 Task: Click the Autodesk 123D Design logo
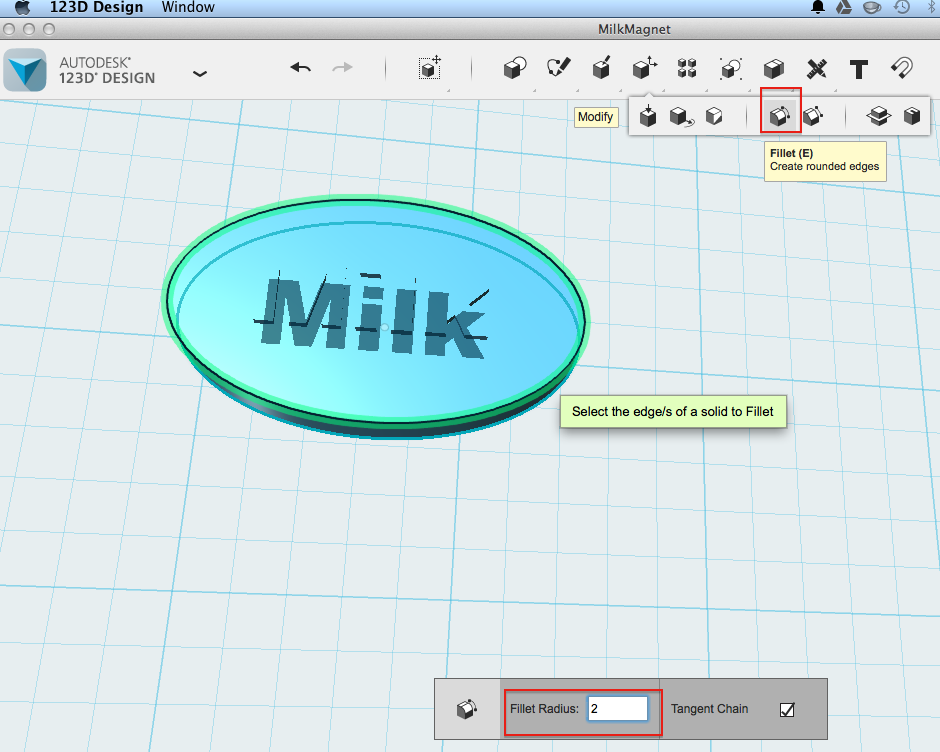click(25, 70)
